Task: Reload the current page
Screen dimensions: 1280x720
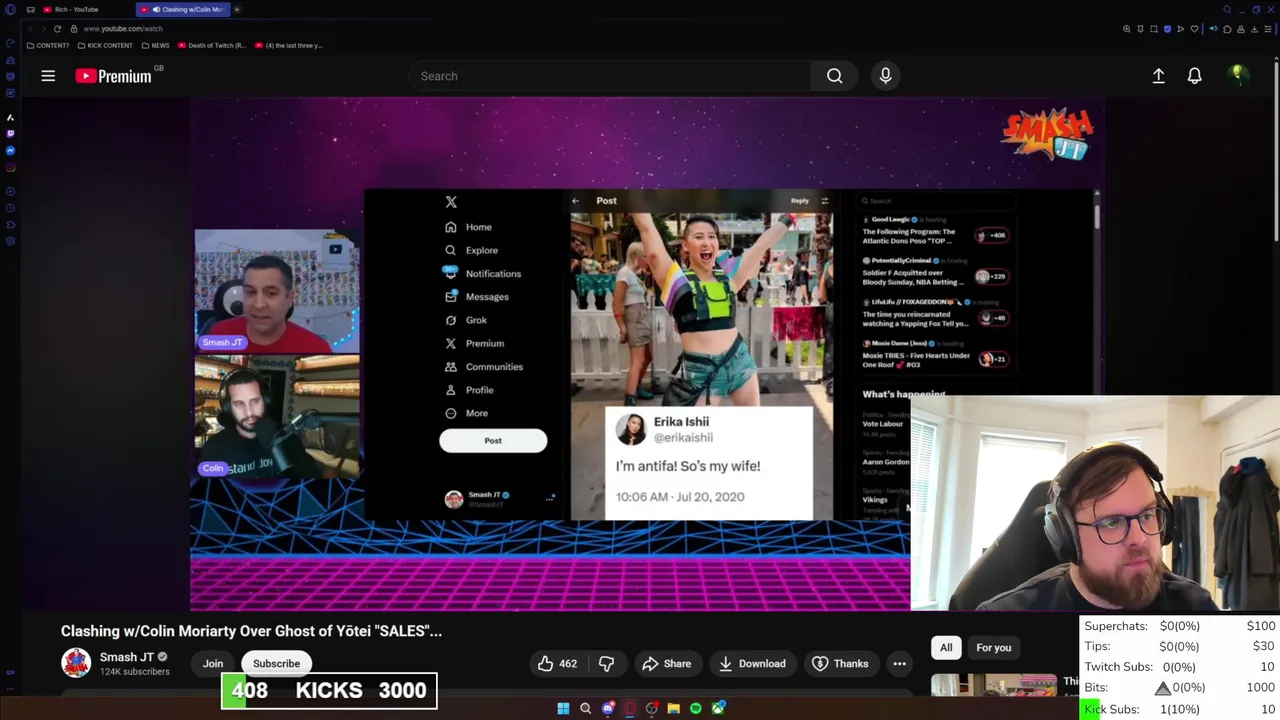Action: point(57,29)
